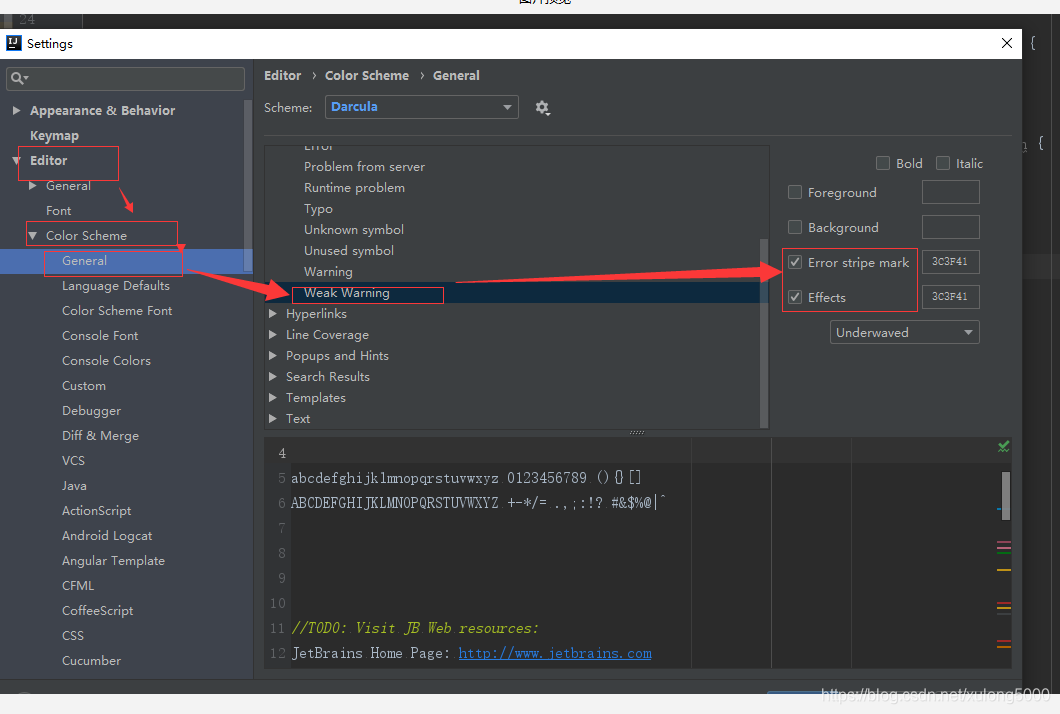Click the Background color swatch
This screenshot has width=1060, height=714.
click(950, 227)
